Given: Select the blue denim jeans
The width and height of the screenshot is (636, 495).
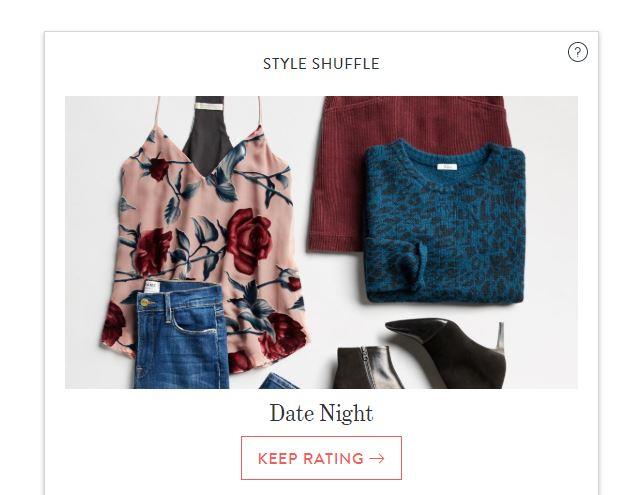Looking at the screenshot, I should coord(180,335).
